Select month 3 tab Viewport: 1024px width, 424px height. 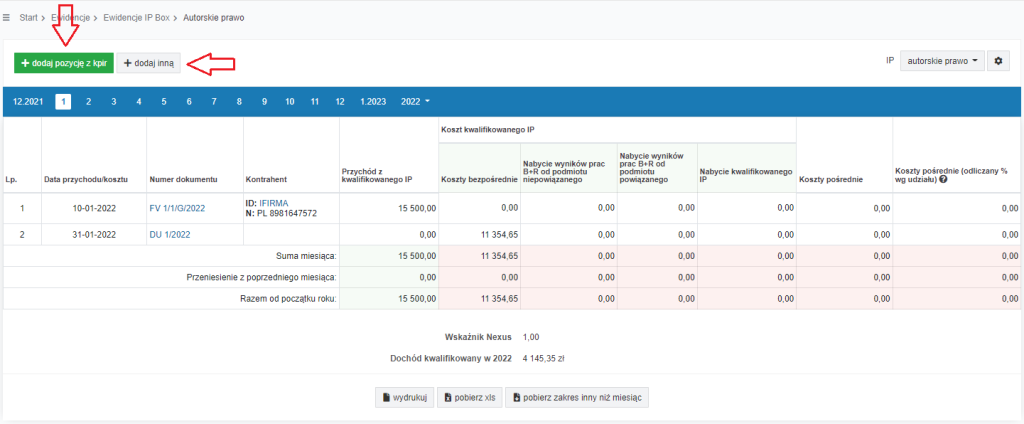coord(113,102)
